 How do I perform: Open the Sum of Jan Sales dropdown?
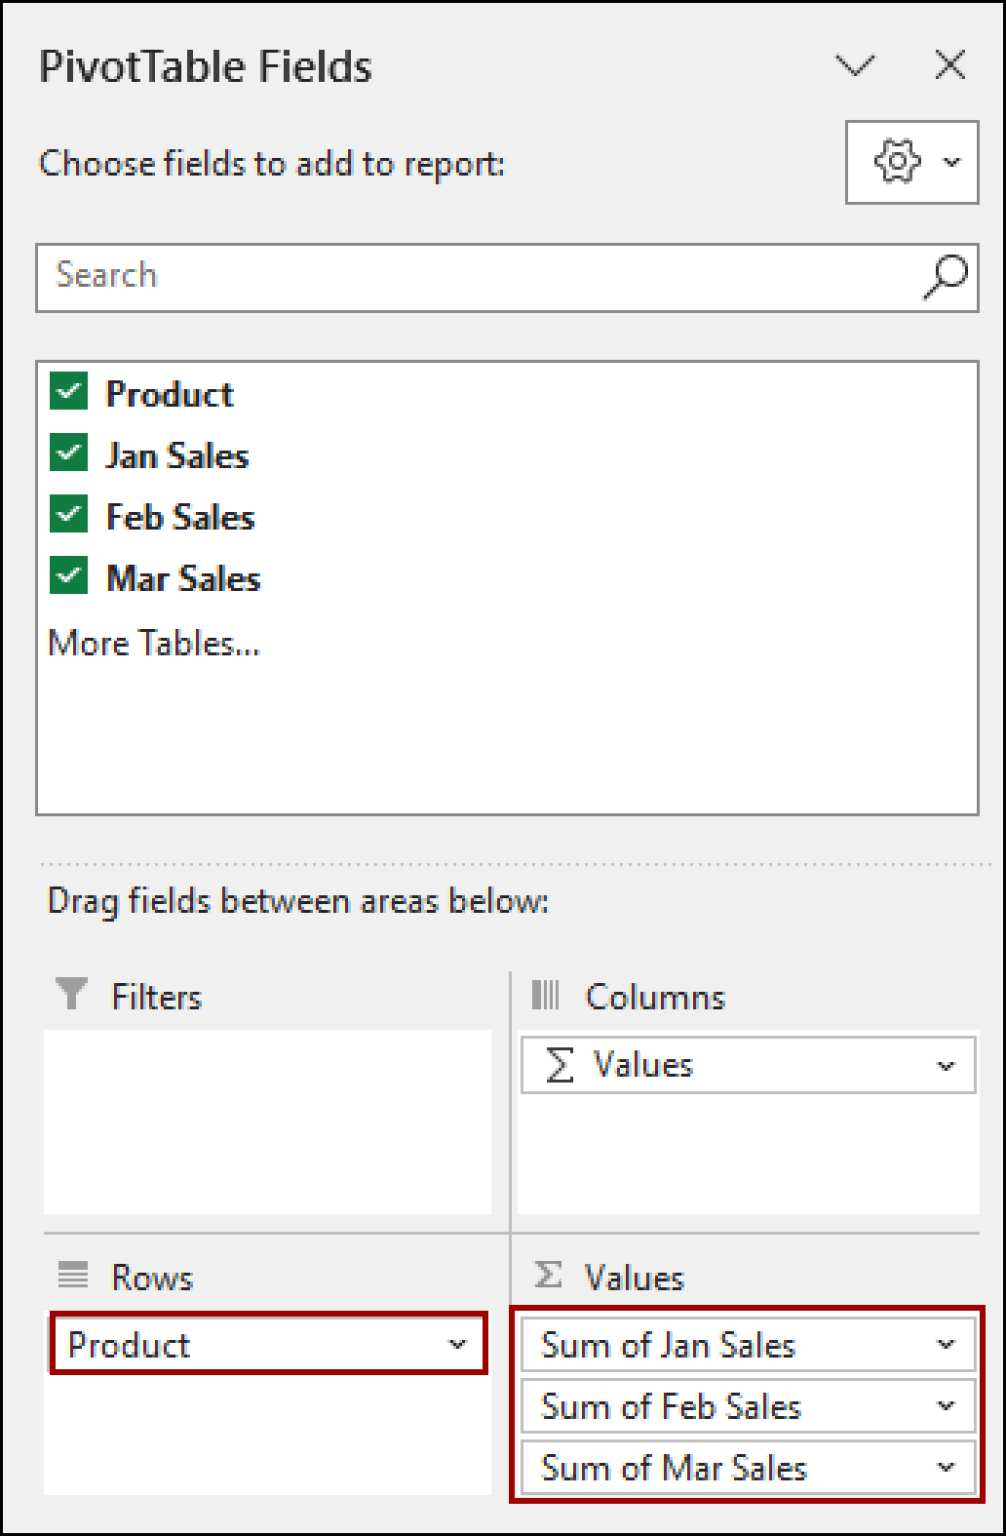[x=944, y=1344]
